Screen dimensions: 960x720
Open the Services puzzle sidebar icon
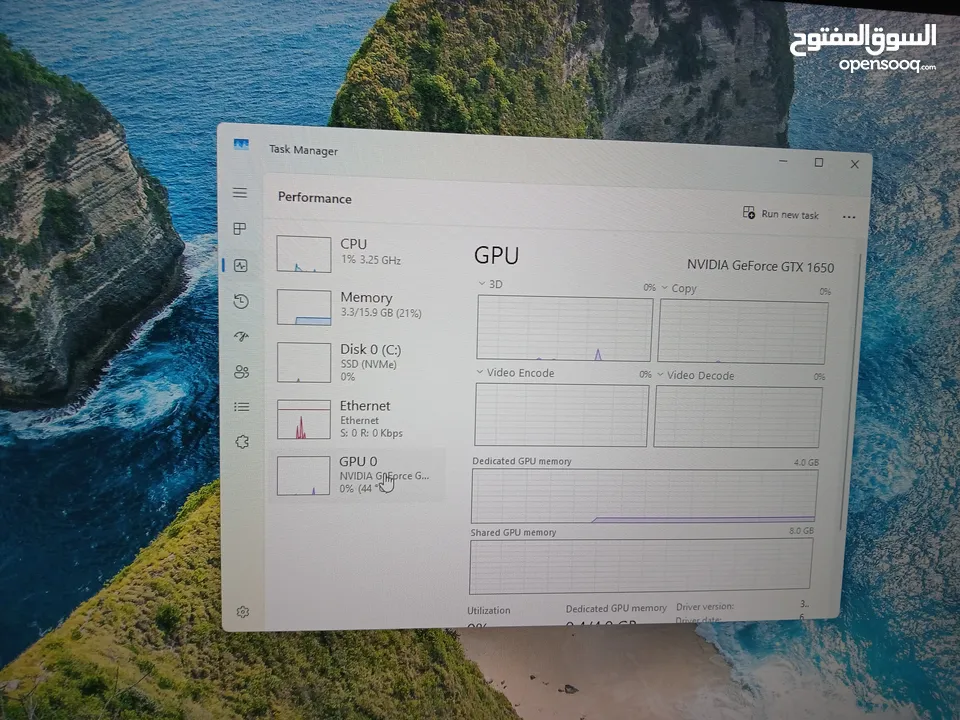tap(242, 441)
